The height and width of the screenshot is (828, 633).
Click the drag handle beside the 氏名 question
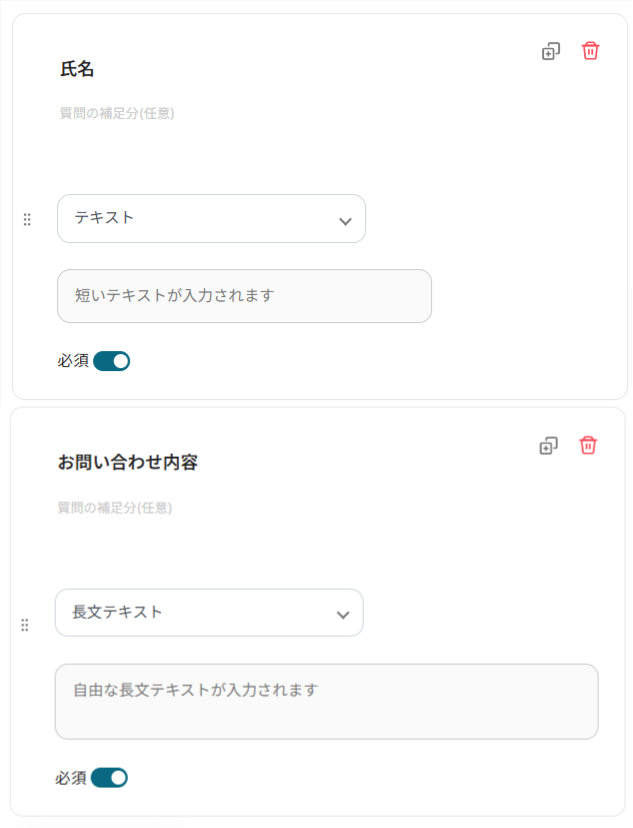point(27,219)
